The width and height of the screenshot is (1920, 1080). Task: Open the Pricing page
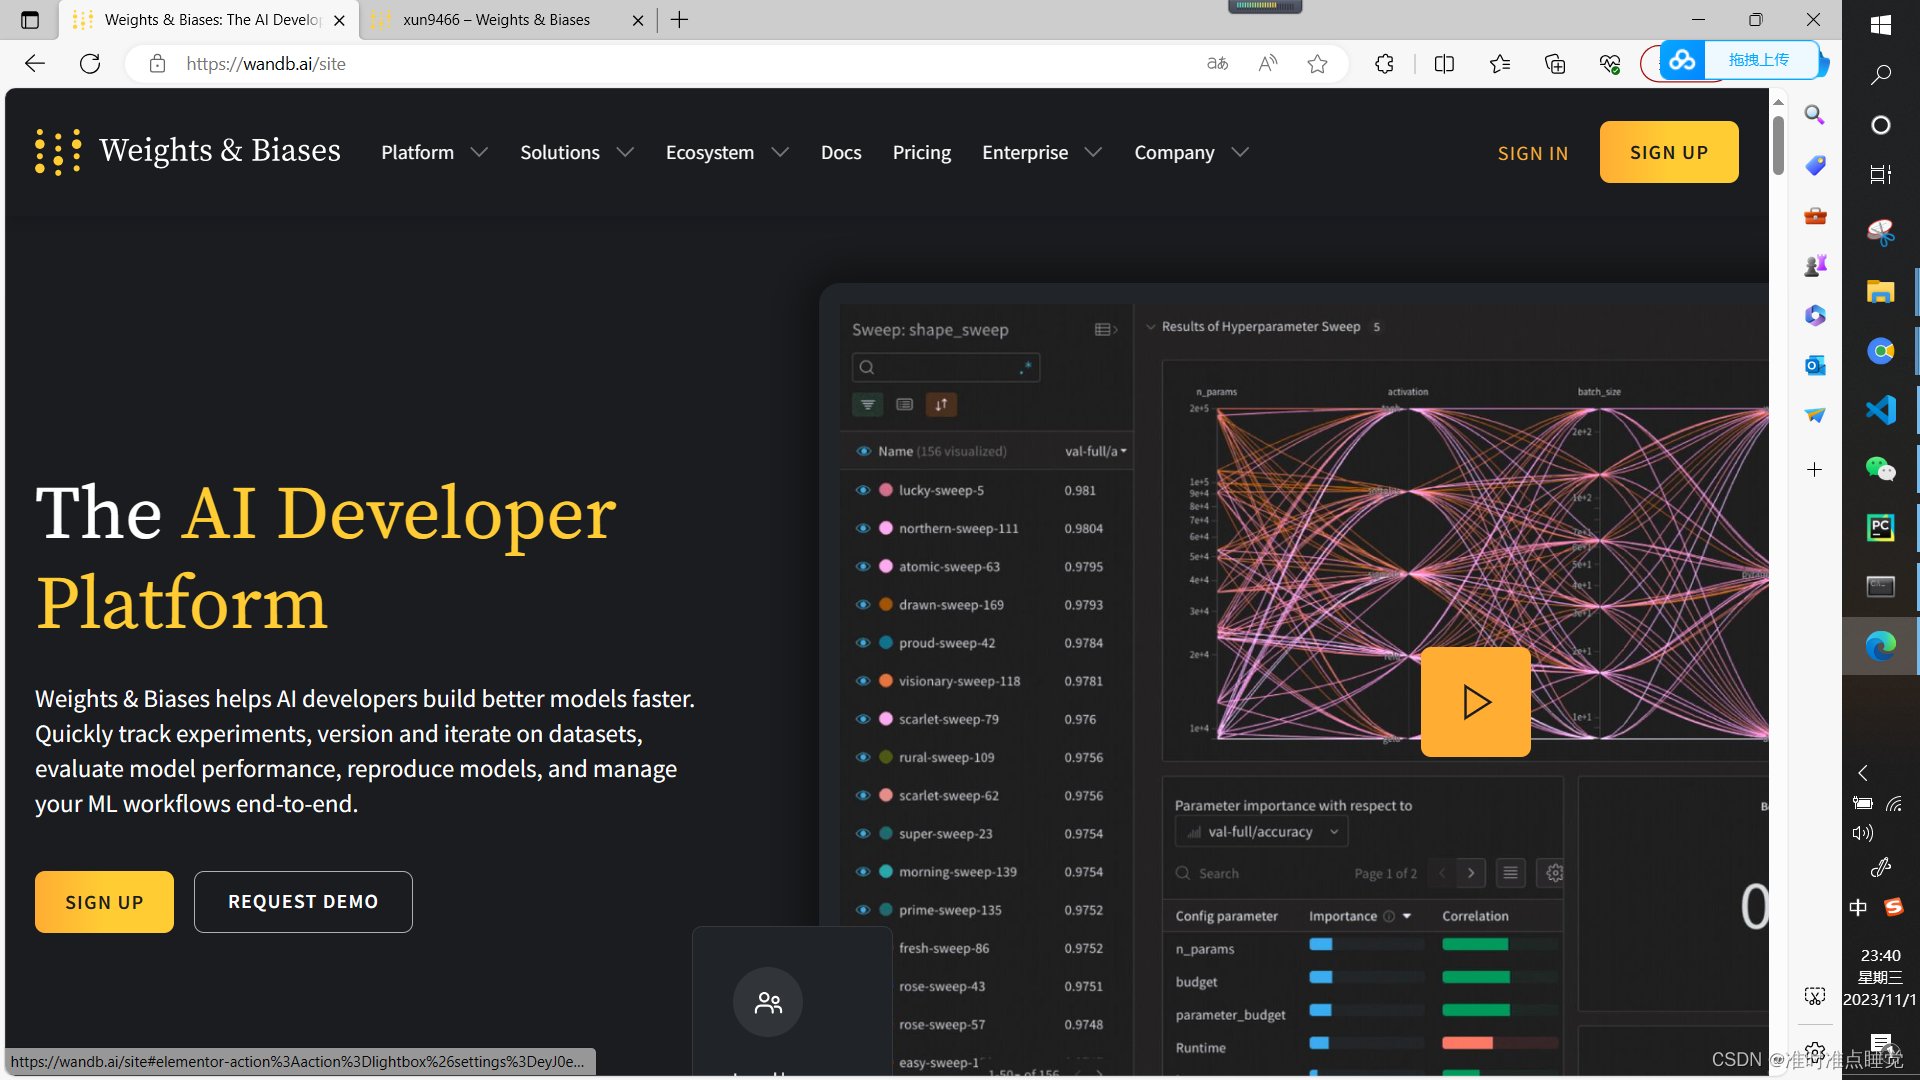922,152
